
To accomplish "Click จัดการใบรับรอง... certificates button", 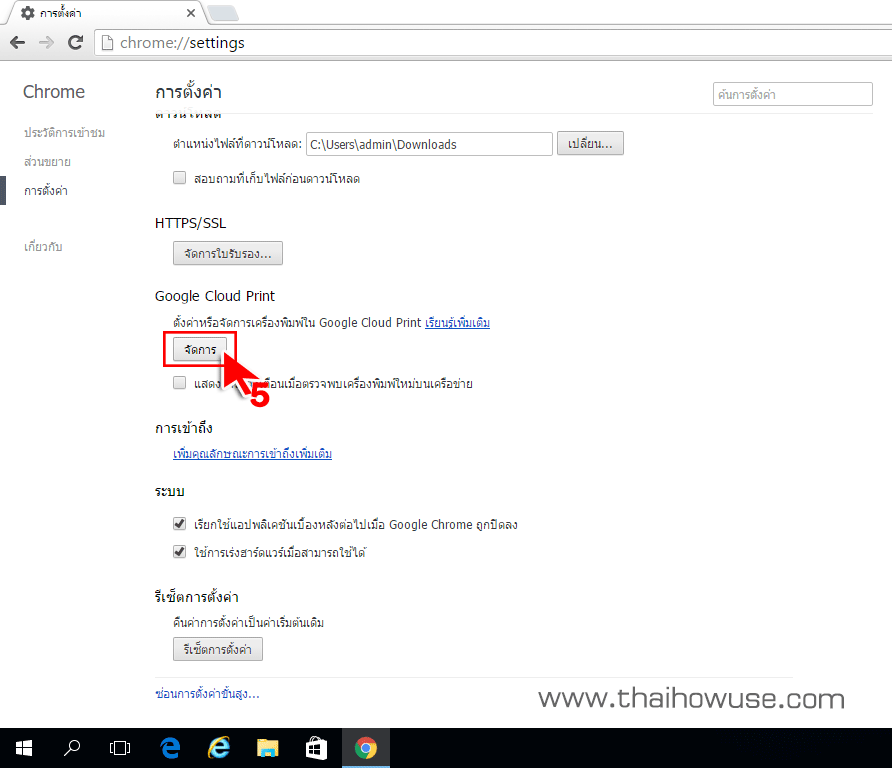I will [x=228, y=253].
